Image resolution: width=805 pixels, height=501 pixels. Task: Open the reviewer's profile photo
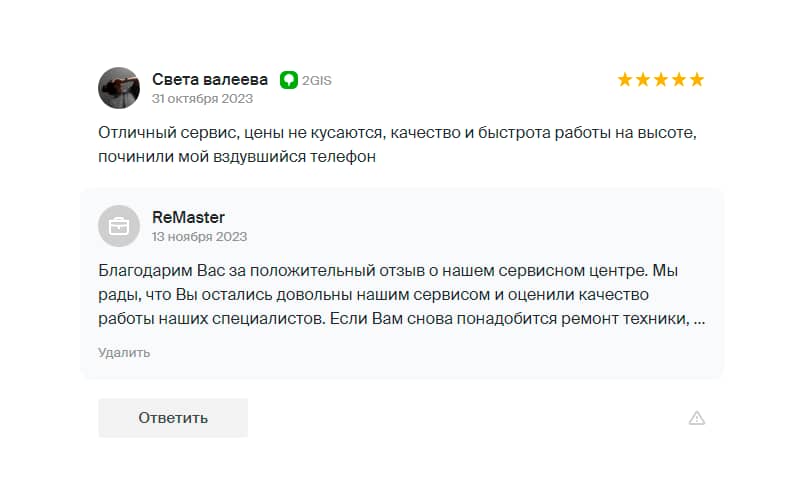tap(119, 88)
